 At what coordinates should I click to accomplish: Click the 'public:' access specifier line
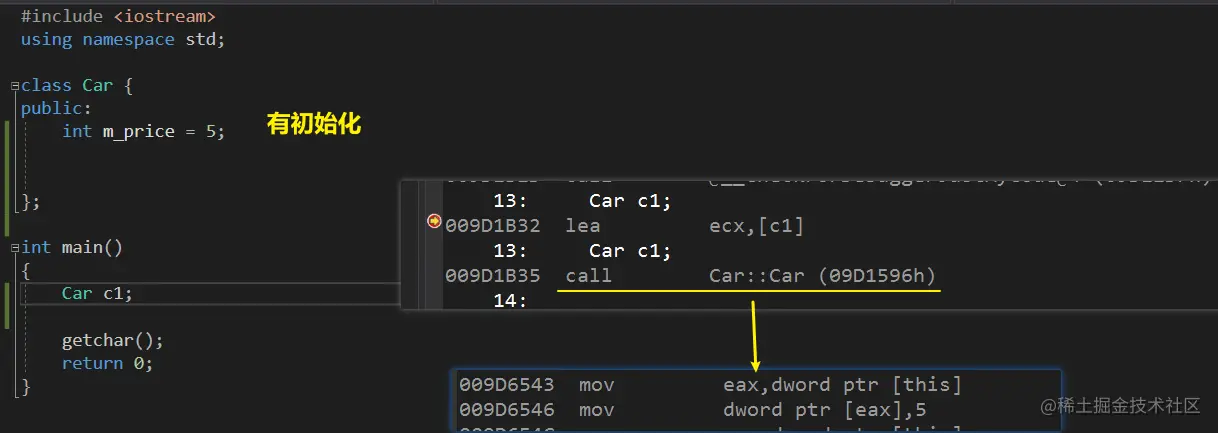(x=56, y=109)
